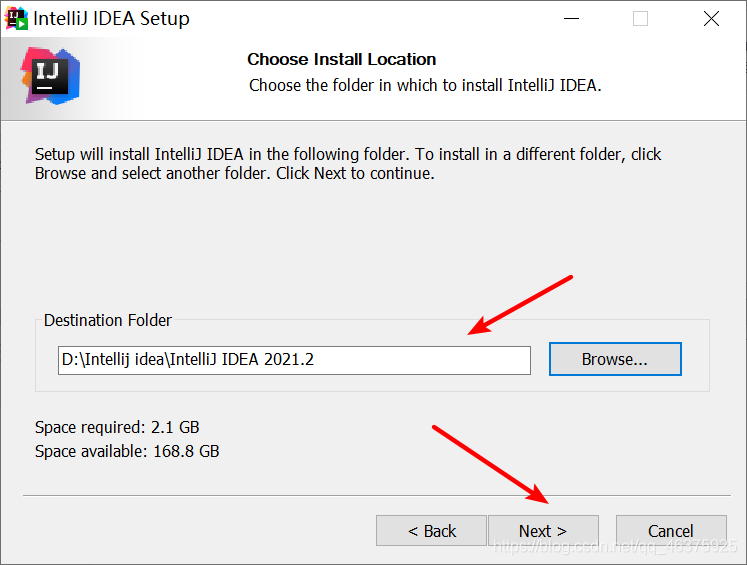Click the red arrow pointing at Next
The height and width of the screenshot is (565, 747).
pyautogui.click(x=490, y=464)
